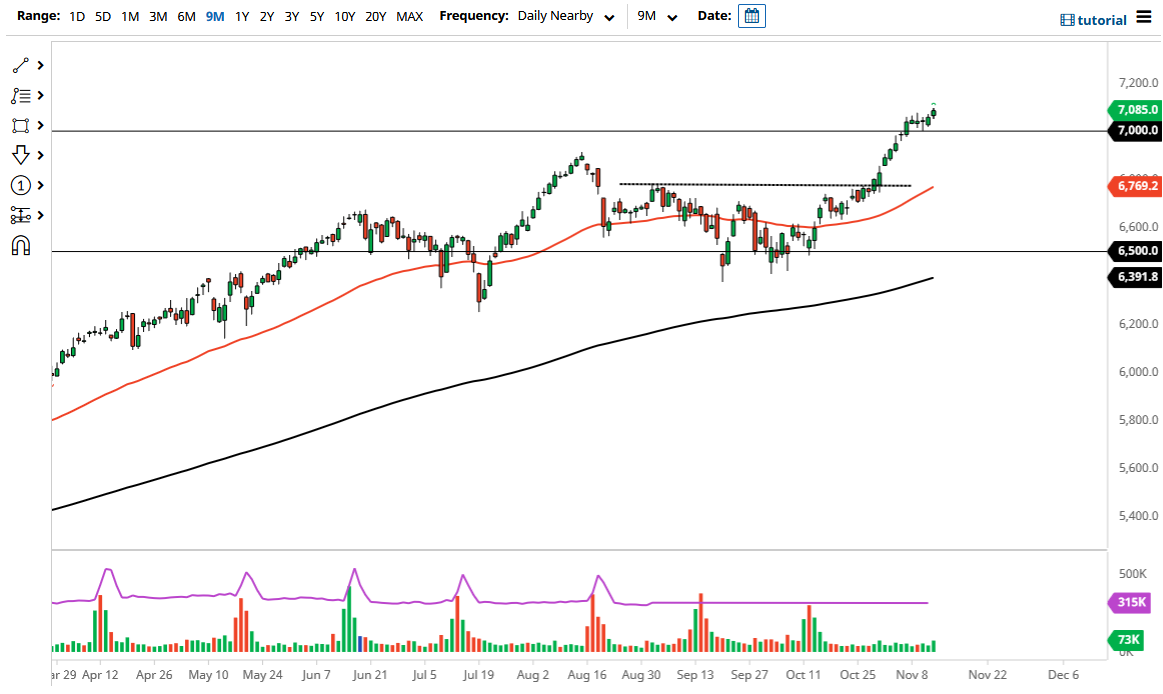Set range to 1Y

242,16
